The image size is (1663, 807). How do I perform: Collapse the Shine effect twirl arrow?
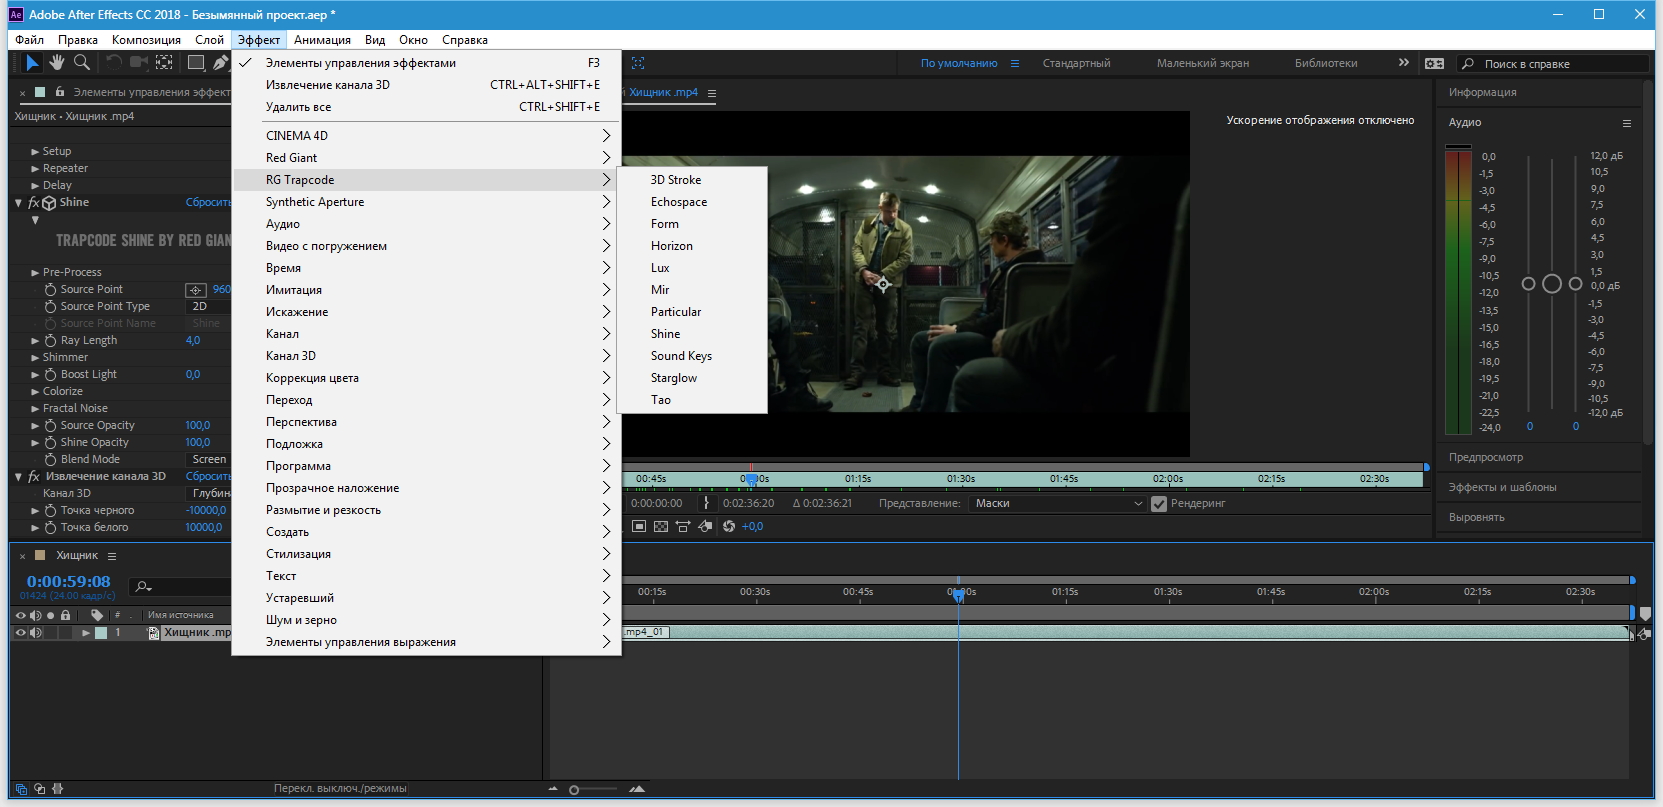[18, 203]
